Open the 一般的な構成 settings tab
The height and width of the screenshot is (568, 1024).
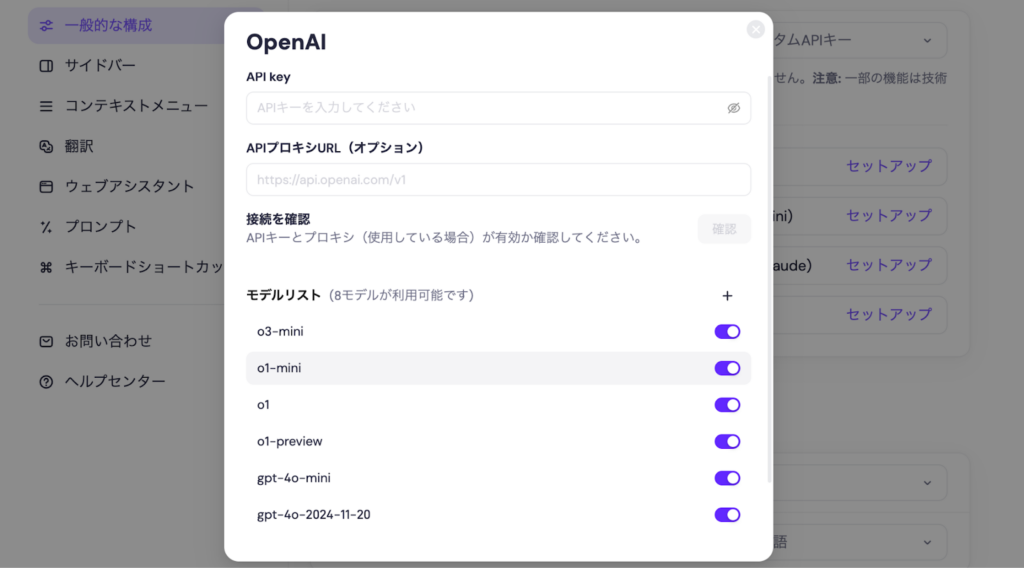(108, 25)
